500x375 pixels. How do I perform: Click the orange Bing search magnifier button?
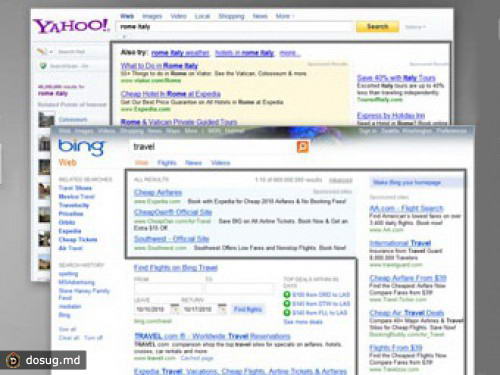(x=303, y=147)
